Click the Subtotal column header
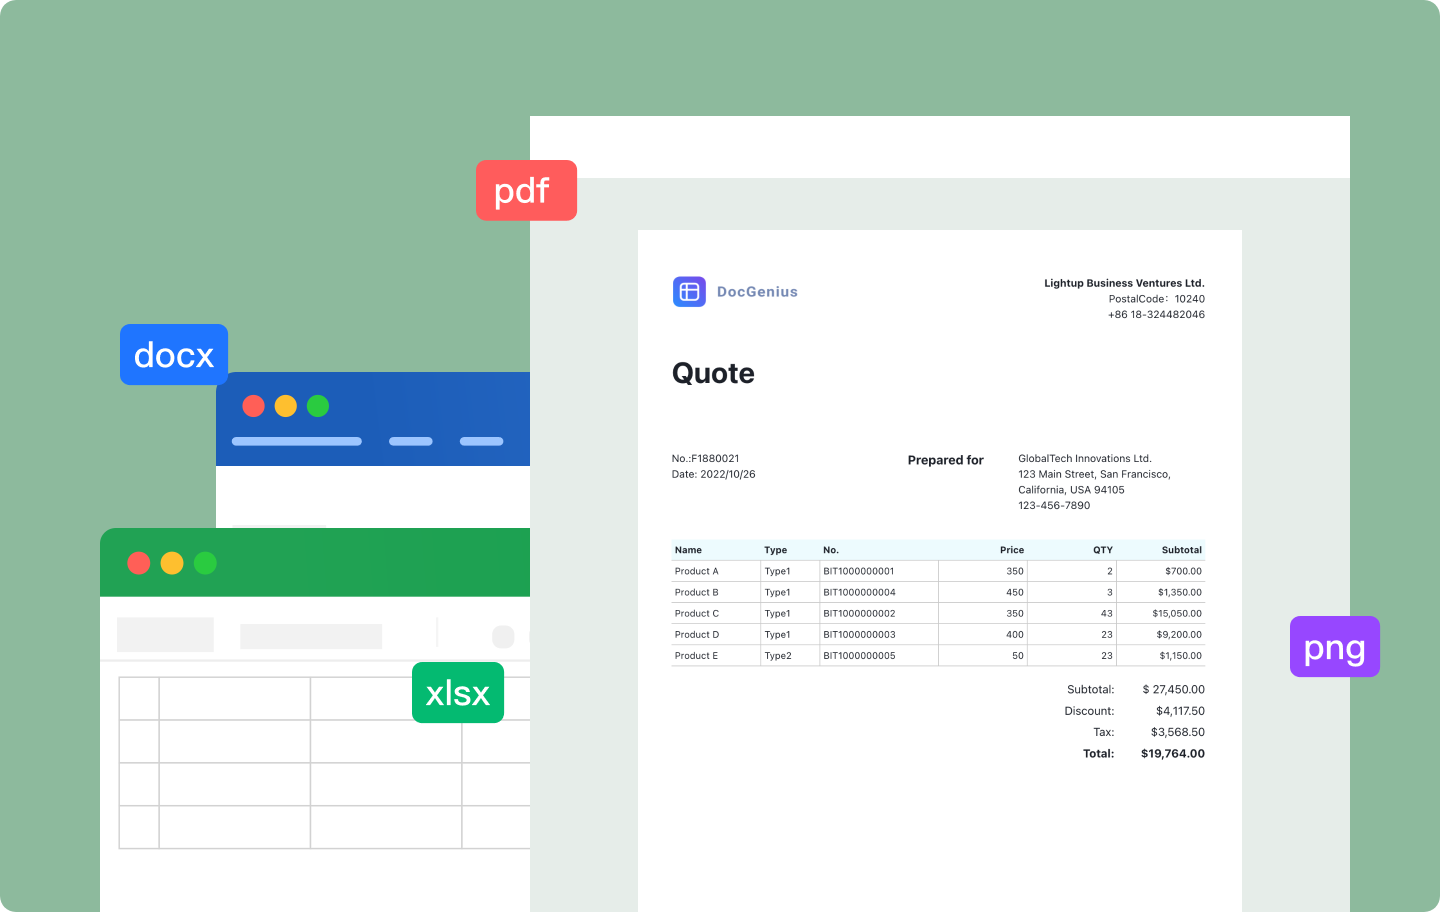The width and height of the screenshot is (1440, 914). click(1181, 550)
